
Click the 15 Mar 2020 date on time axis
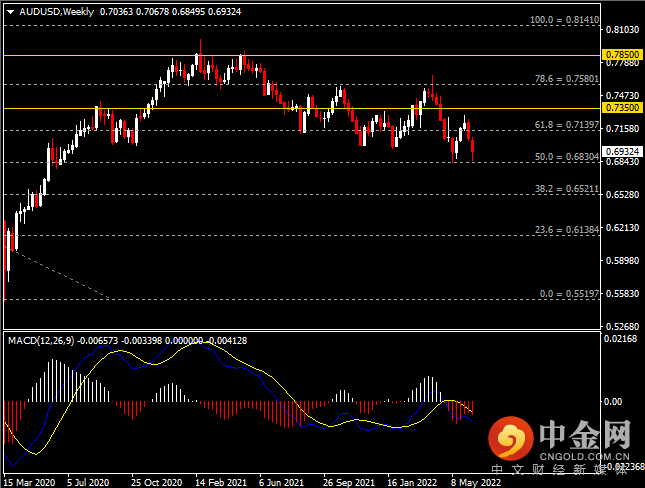click(x=27, y=479)
